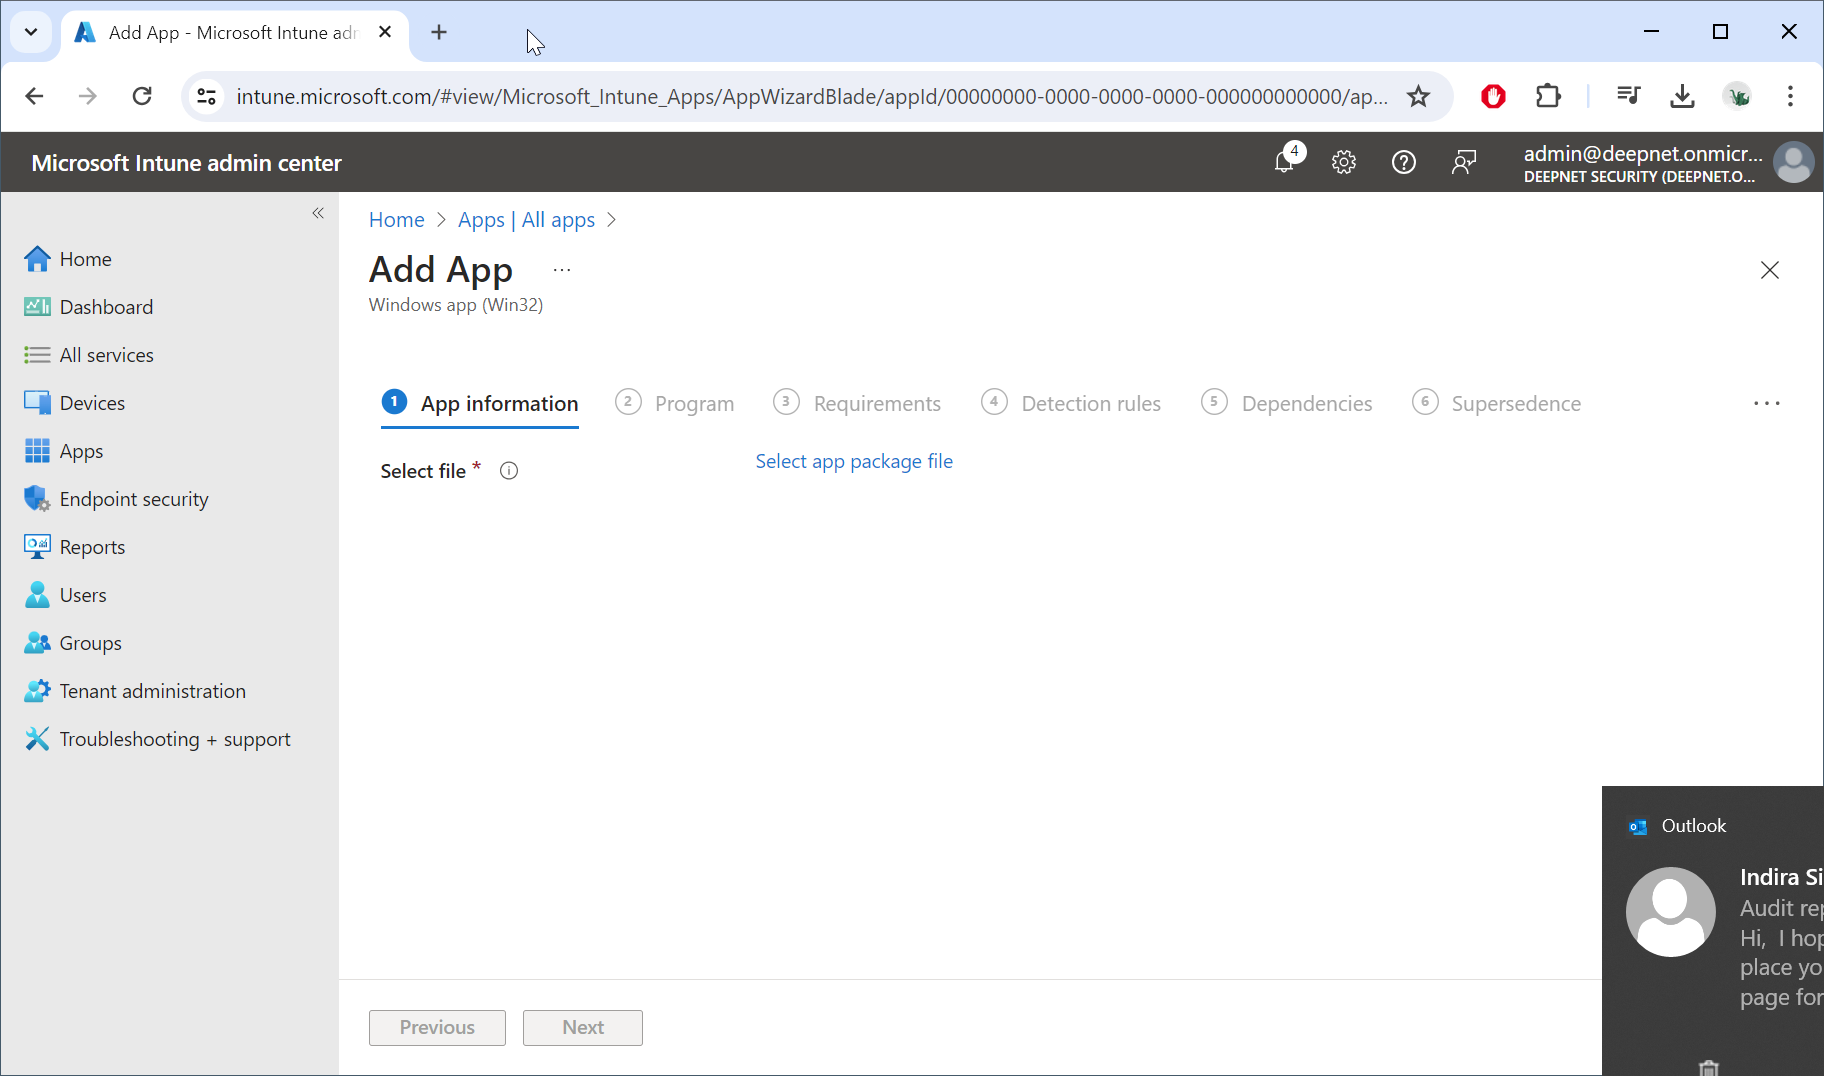
Task: Open the browser Extensions puzzle icon
Action: 1548,96
